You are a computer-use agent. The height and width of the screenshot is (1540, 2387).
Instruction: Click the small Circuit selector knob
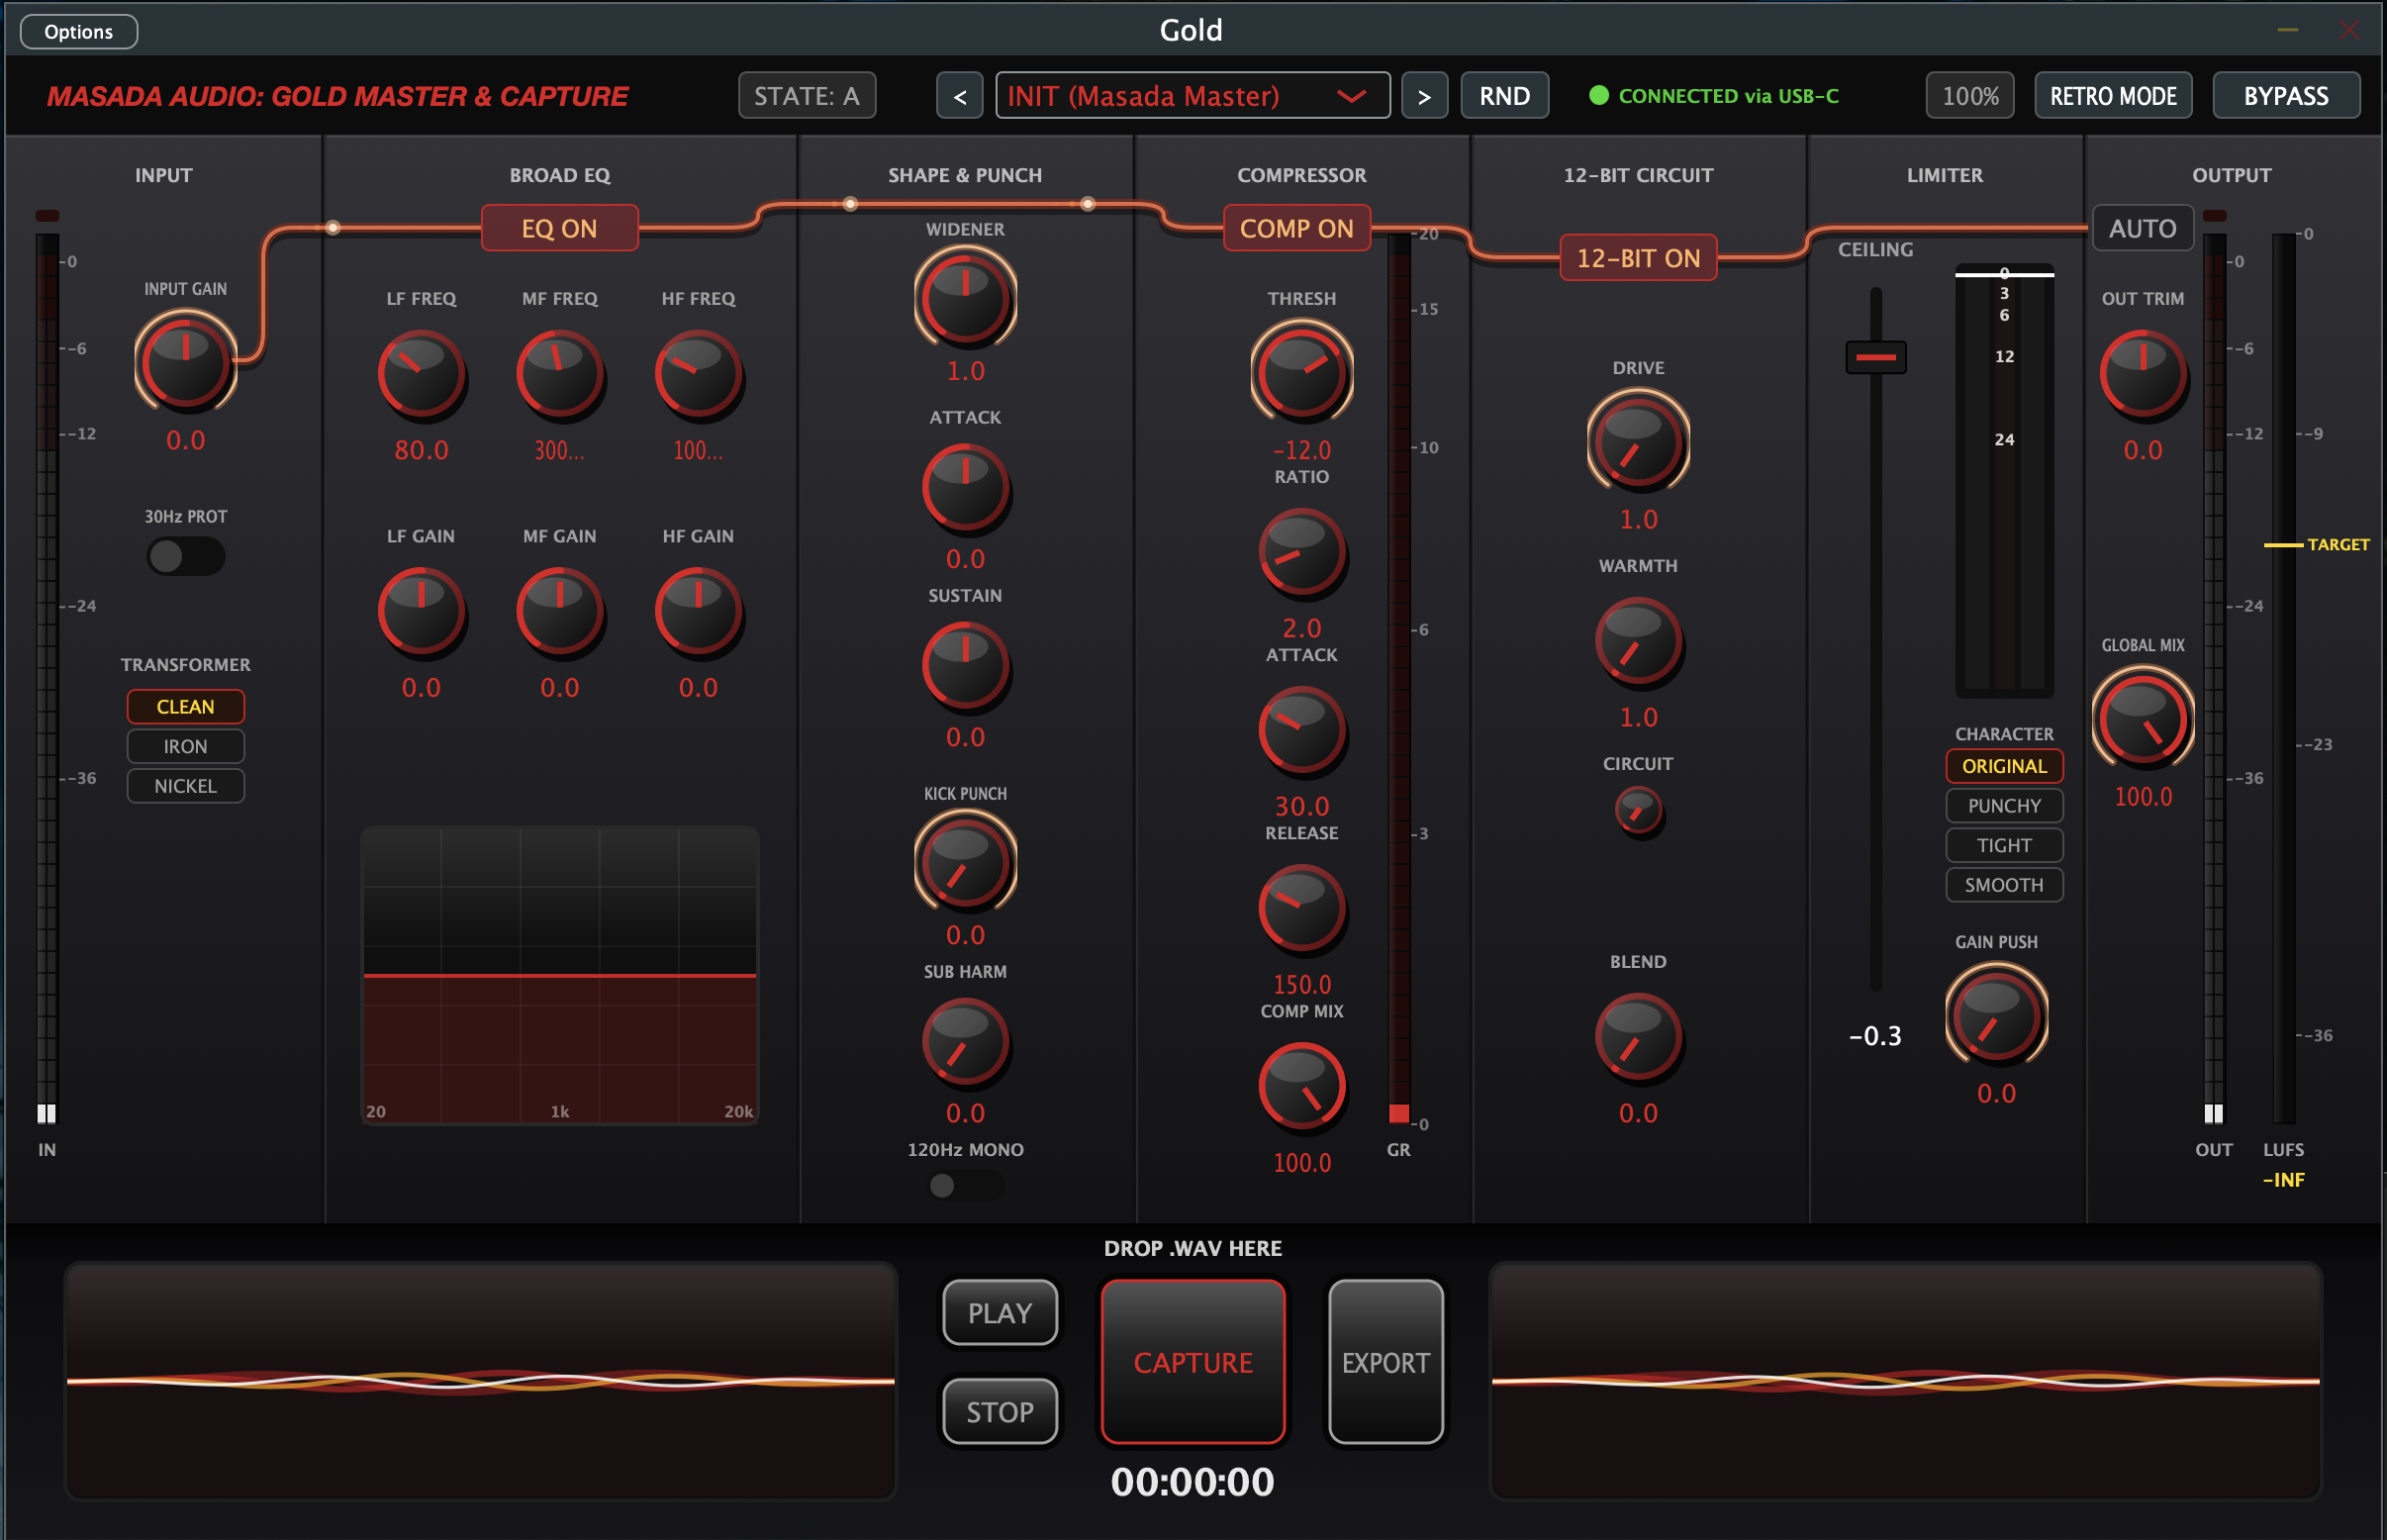[1638, 809]
